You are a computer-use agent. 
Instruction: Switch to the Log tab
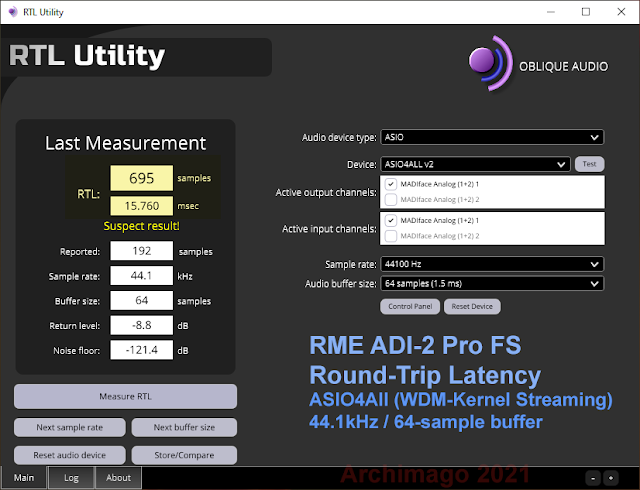click(71, 478)
